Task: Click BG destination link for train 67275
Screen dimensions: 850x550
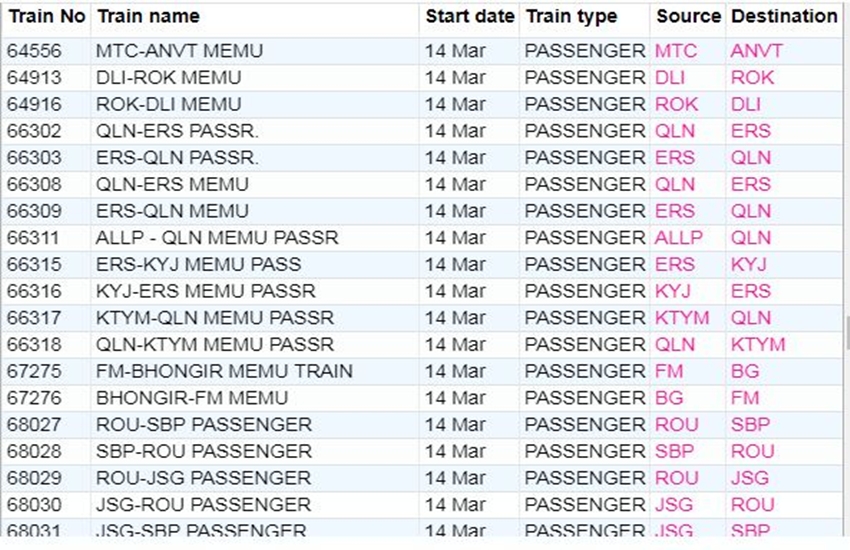Action: click(x=744, y=371)
